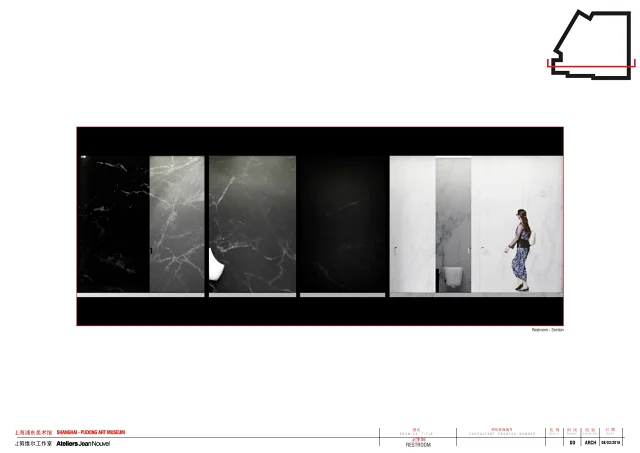This screenshot has width=640, height=453.
Task: Click the building plan key map outline
Action: [591, 41]
